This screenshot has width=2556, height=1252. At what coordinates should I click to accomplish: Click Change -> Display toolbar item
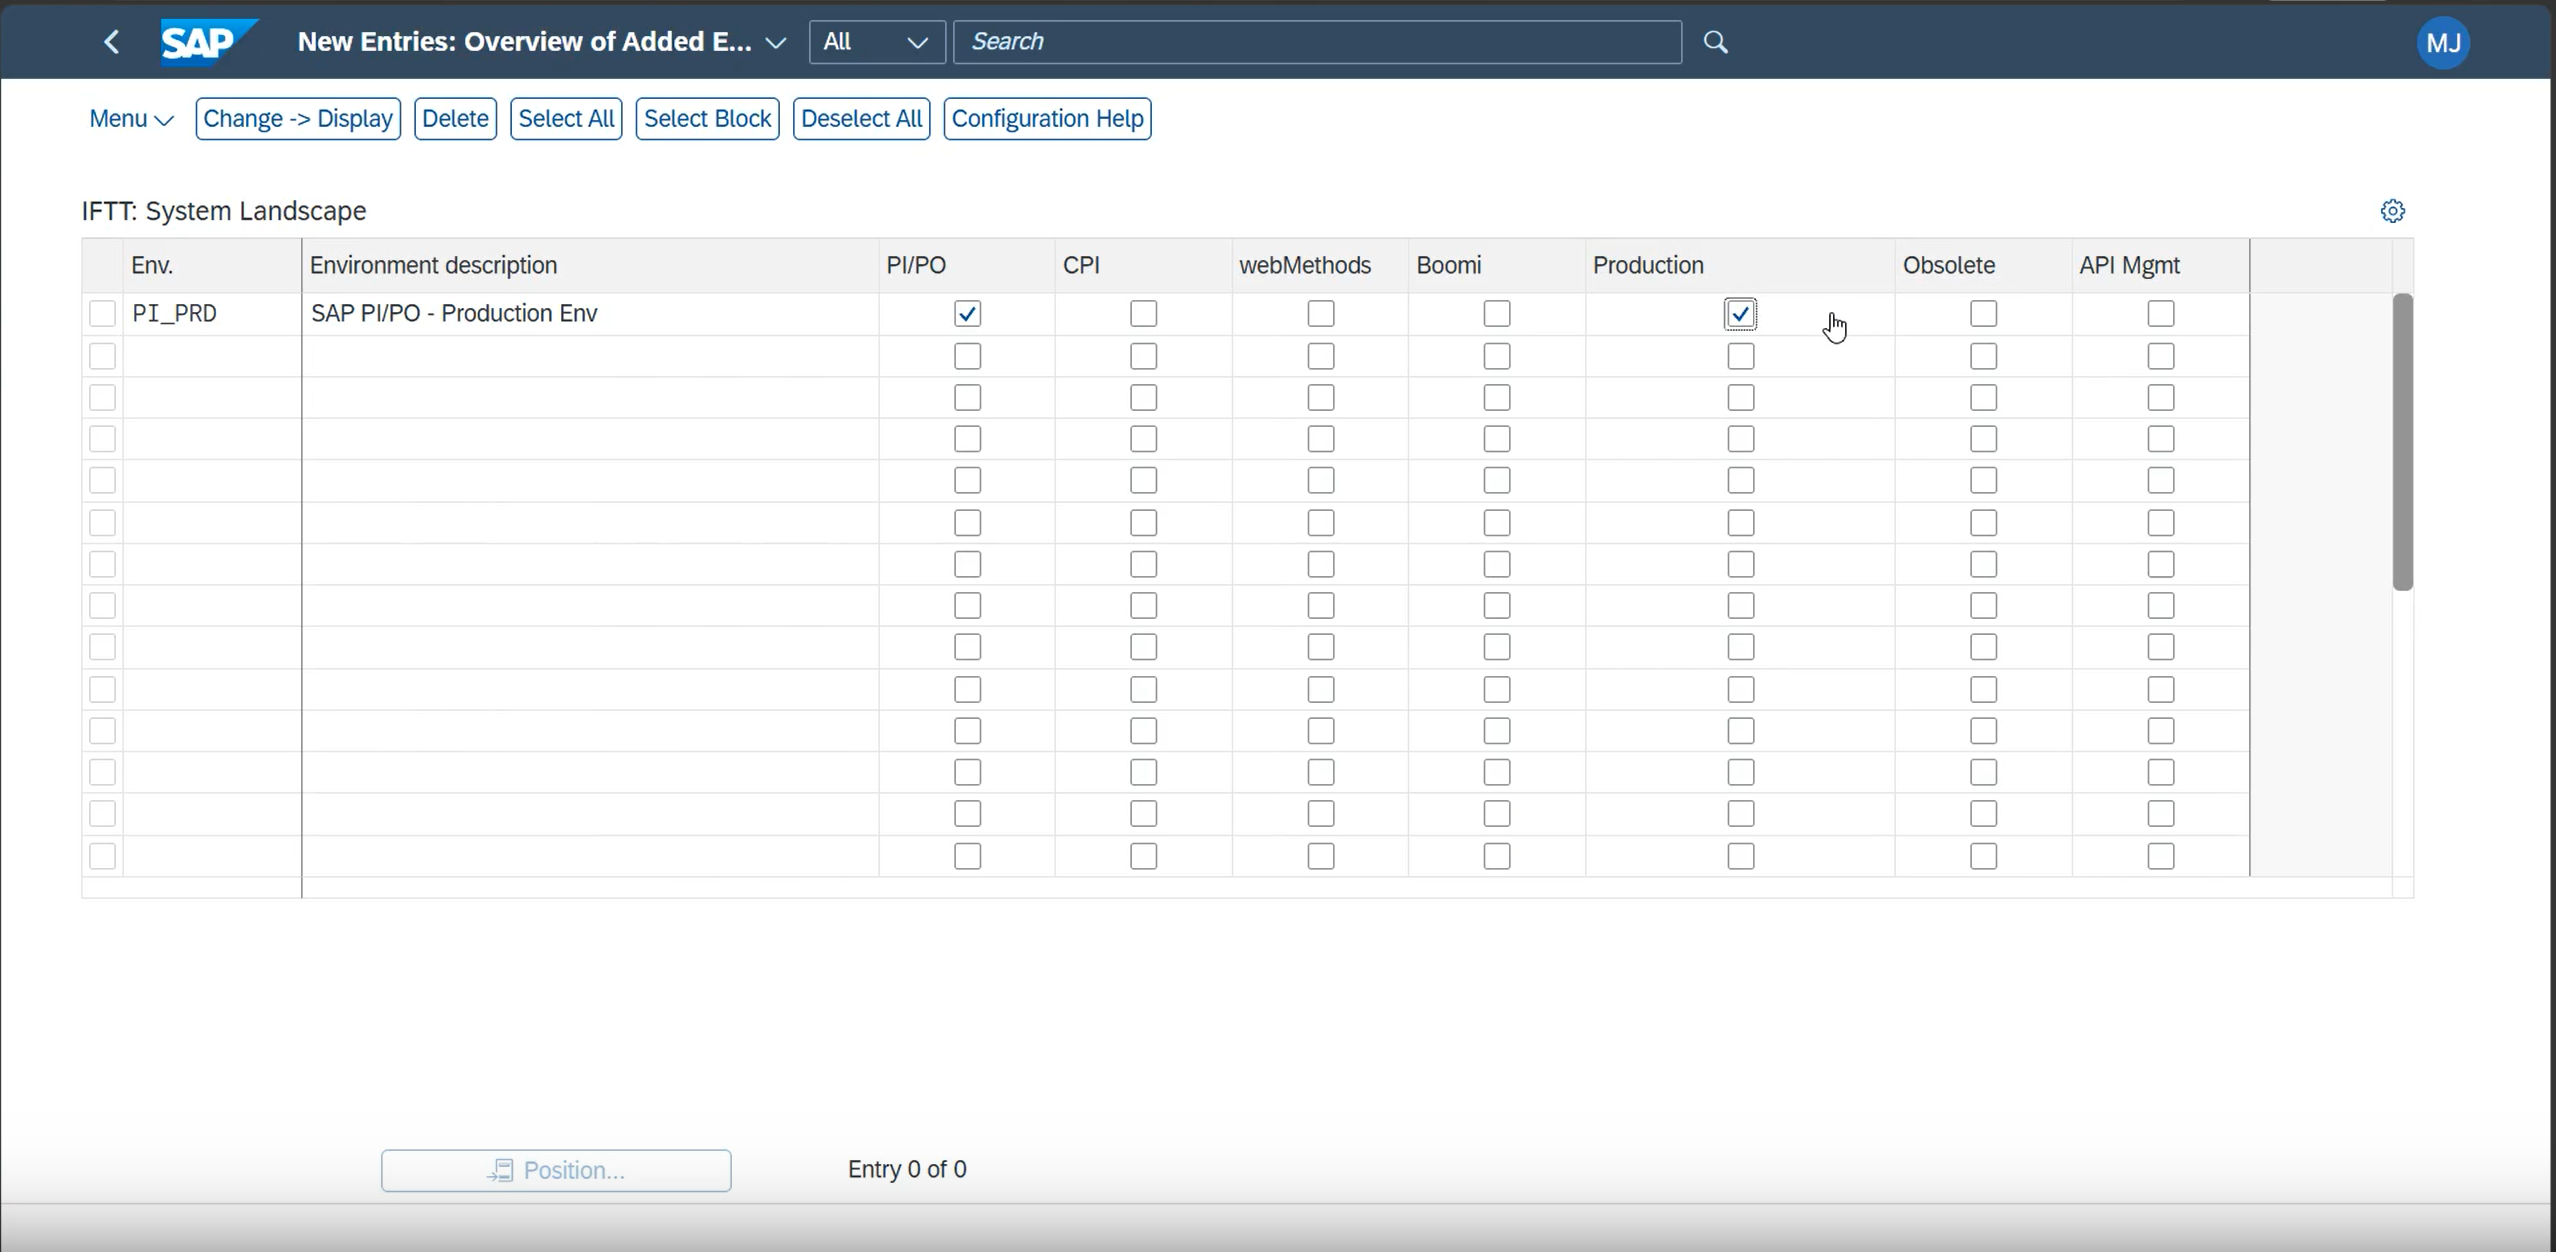coord(298,119)
